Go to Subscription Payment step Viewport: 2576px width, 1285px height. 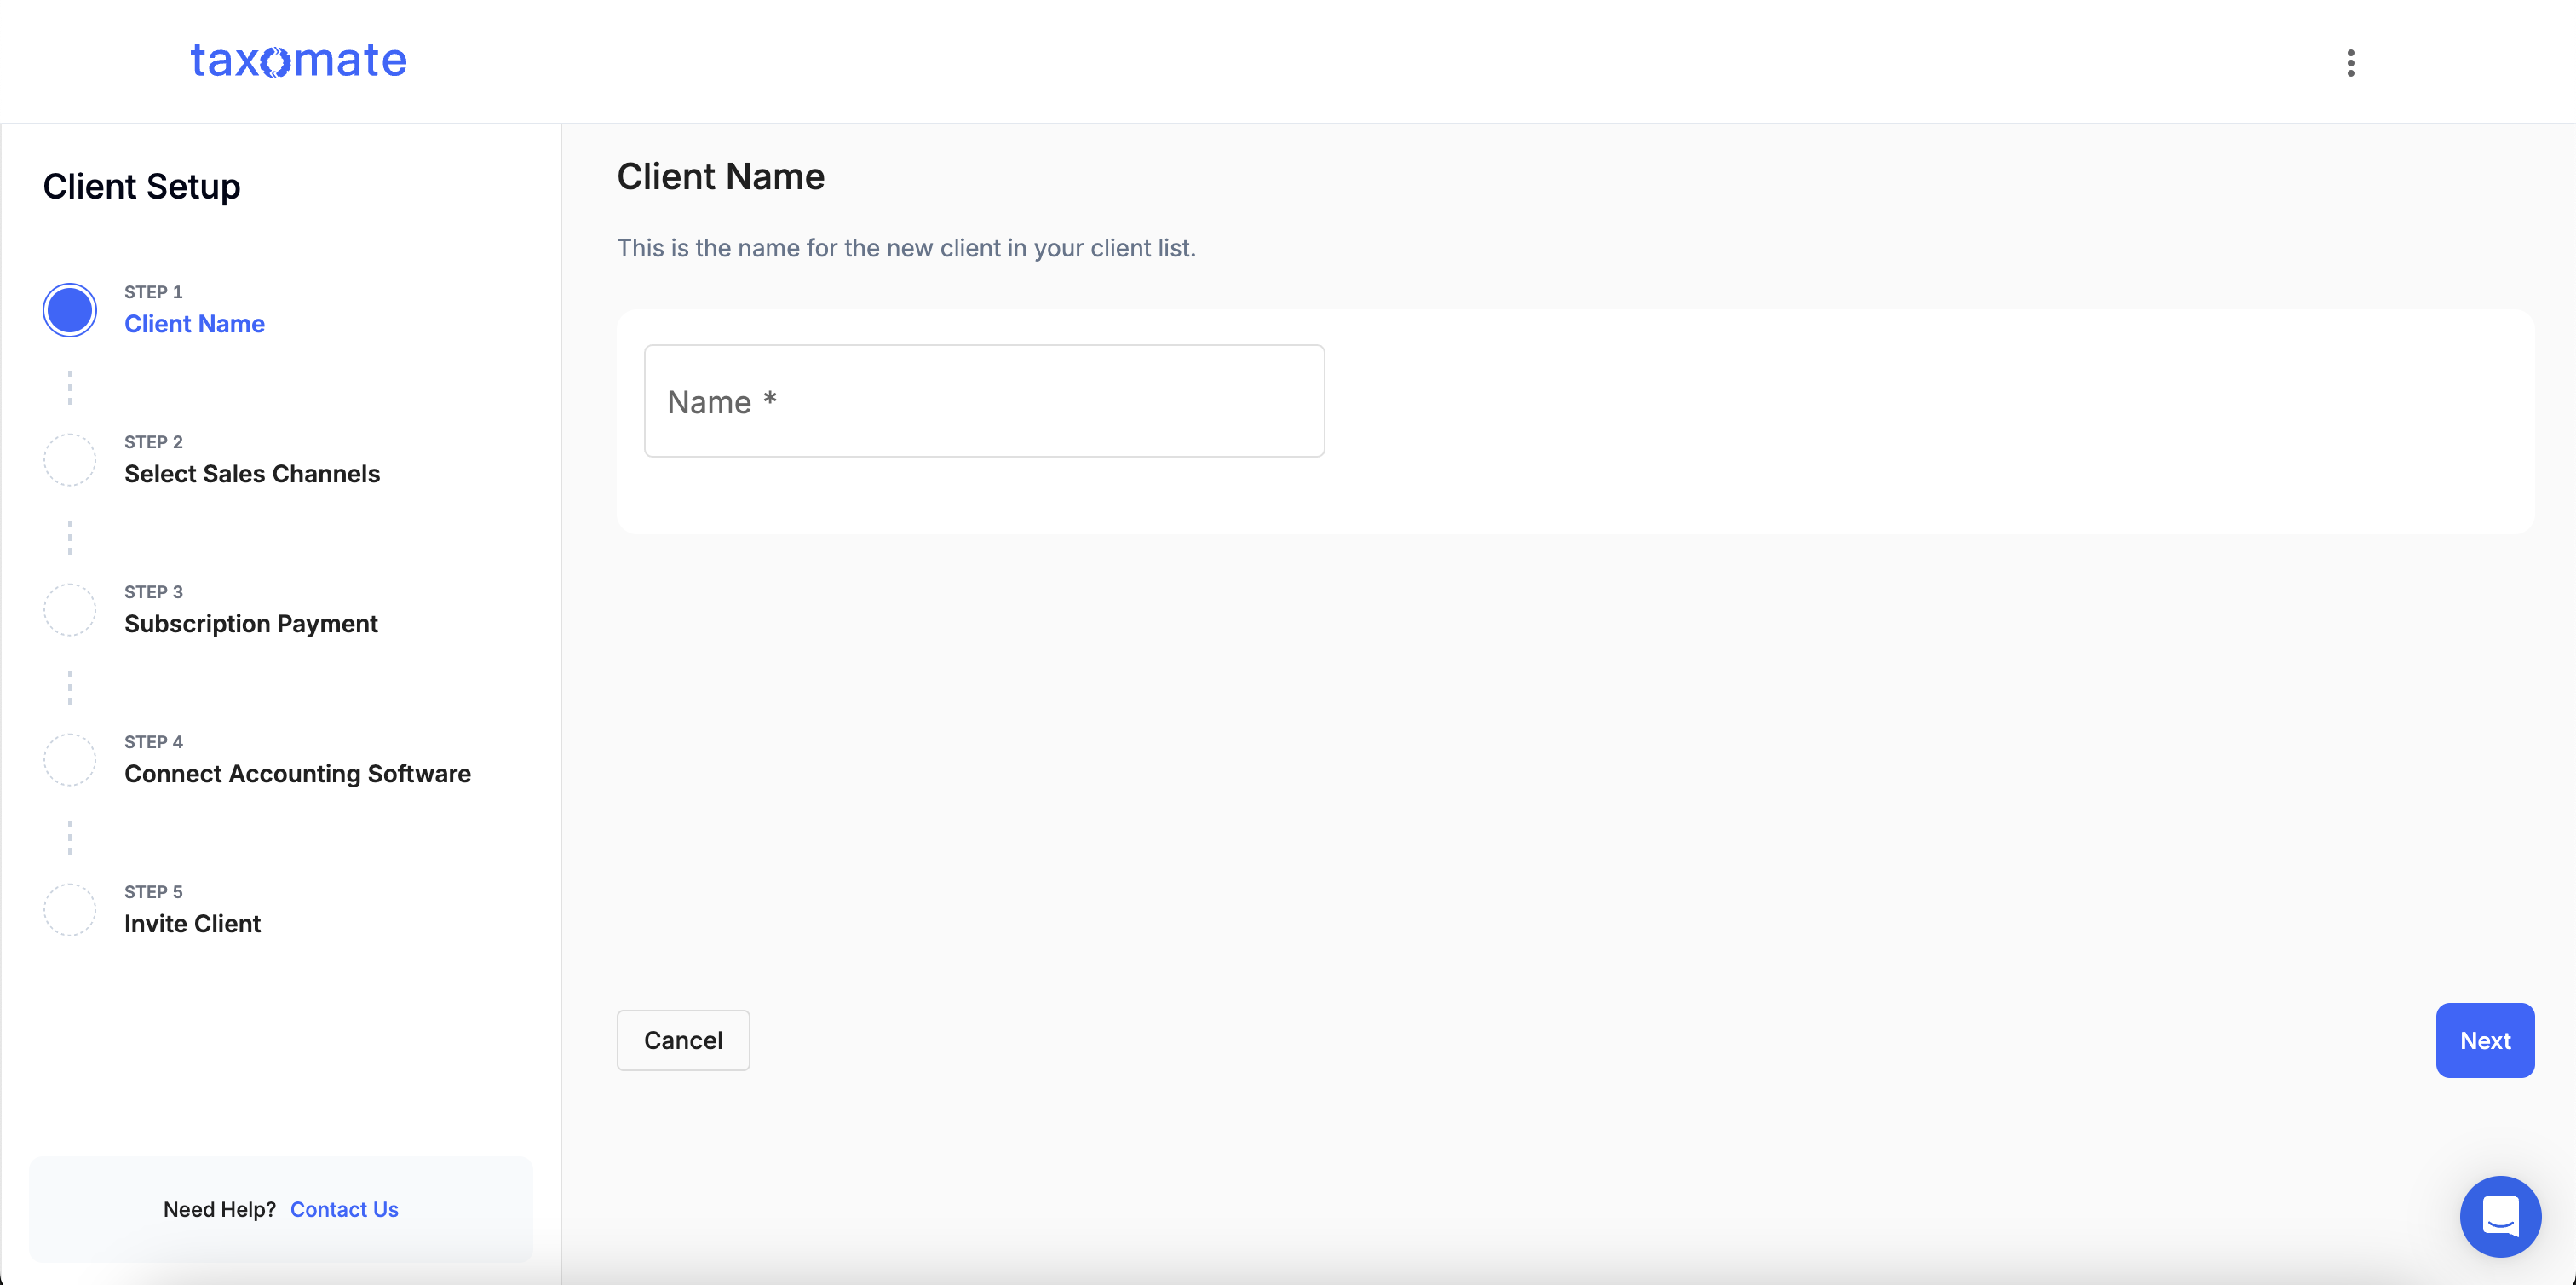tap(251, 624)
